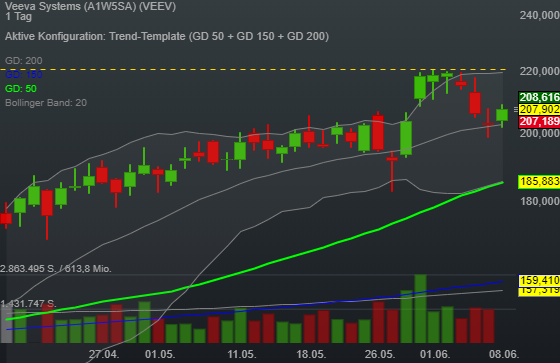Click the 159,410 GD 150 value tag

click(539, 280)
